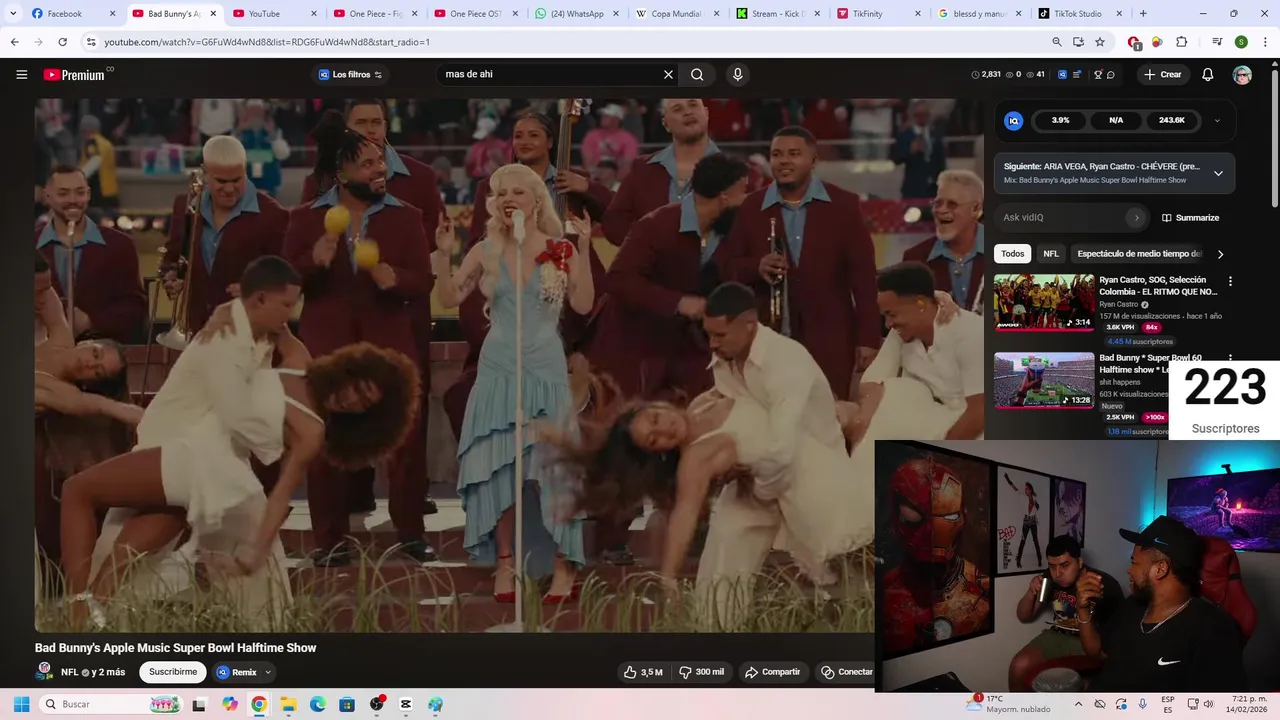Open options menu for Ryan Castro video
Viewport: 1280px width, 720px height.
coord(1230,282)
